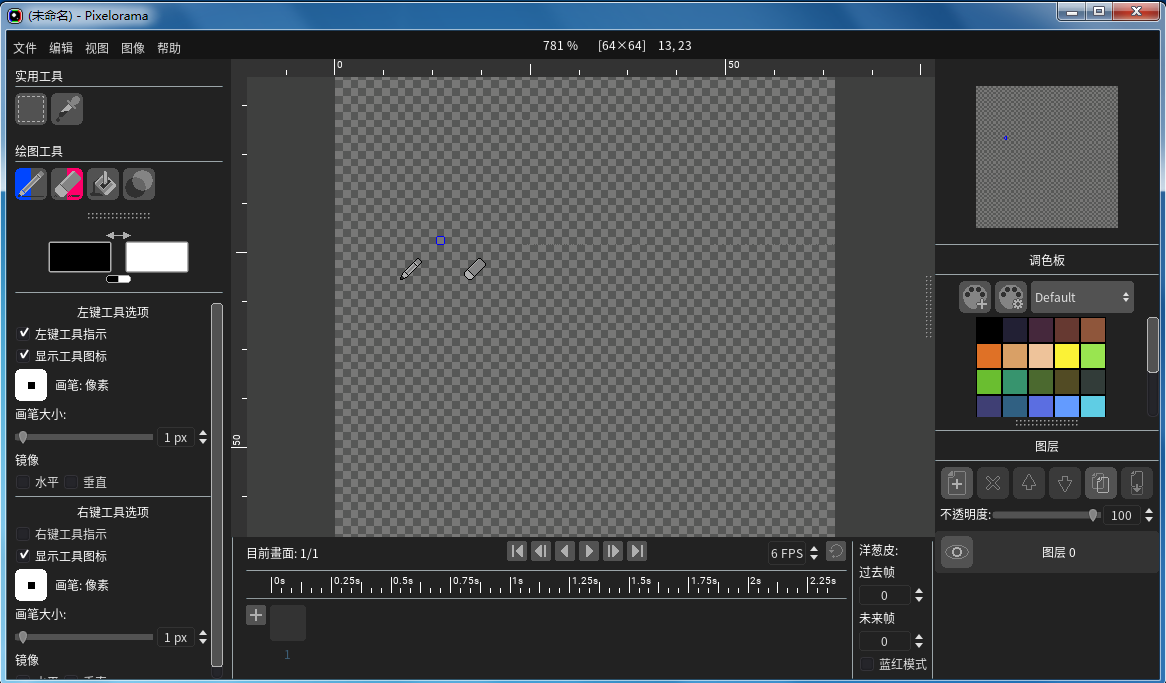Select the Lighten/Darken tool
This screenshot has width=1166, height=683.
[x=139, y=184]
